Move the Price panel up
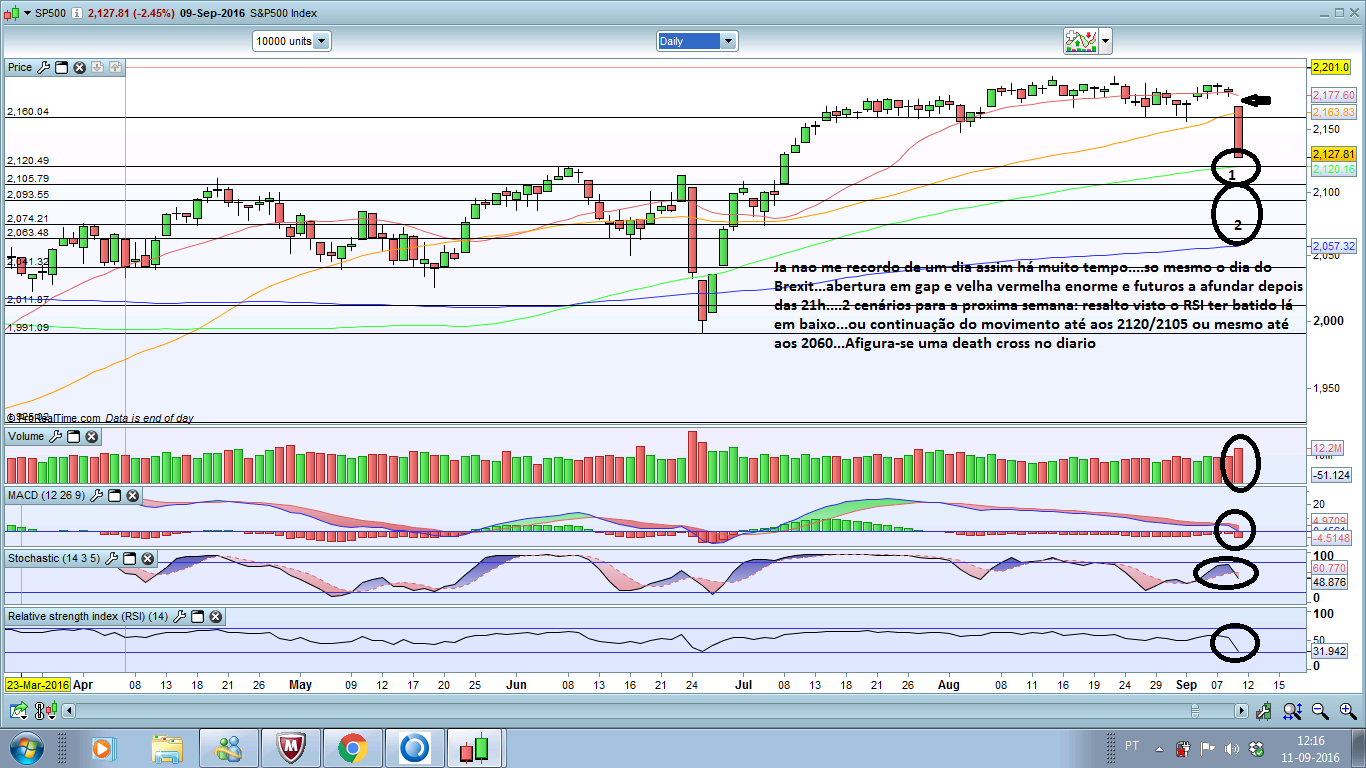The image size is (1366, 768). click(x=115, y=67)
